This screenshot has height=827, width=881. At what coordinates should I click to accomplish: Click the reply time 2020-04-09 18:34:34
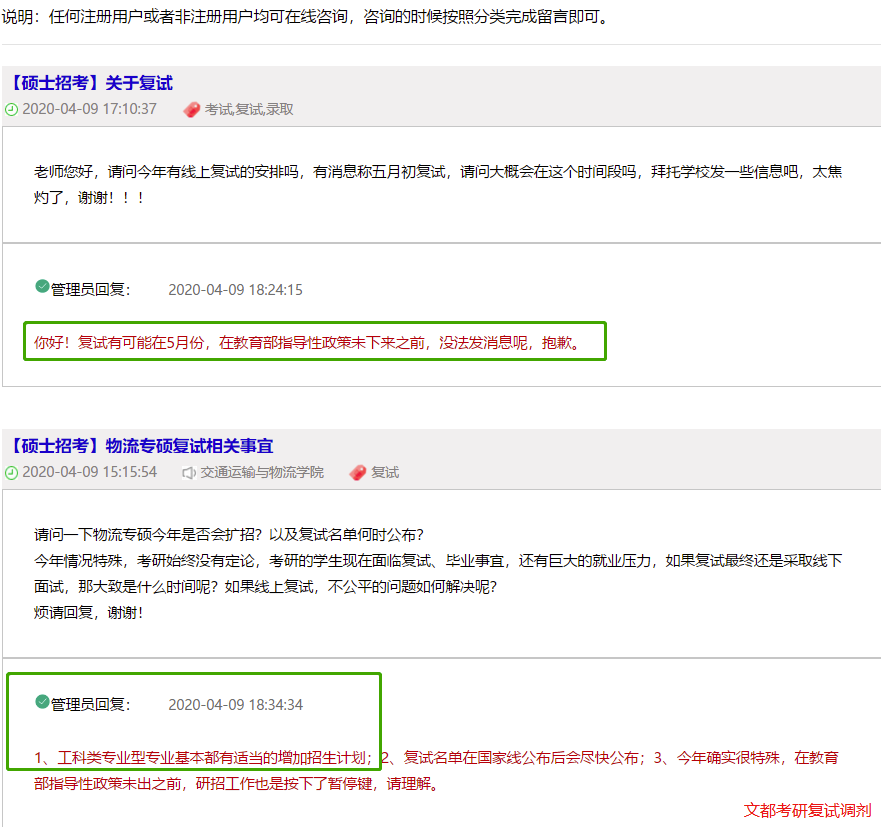pyautogui.click(x=235, y=705)
